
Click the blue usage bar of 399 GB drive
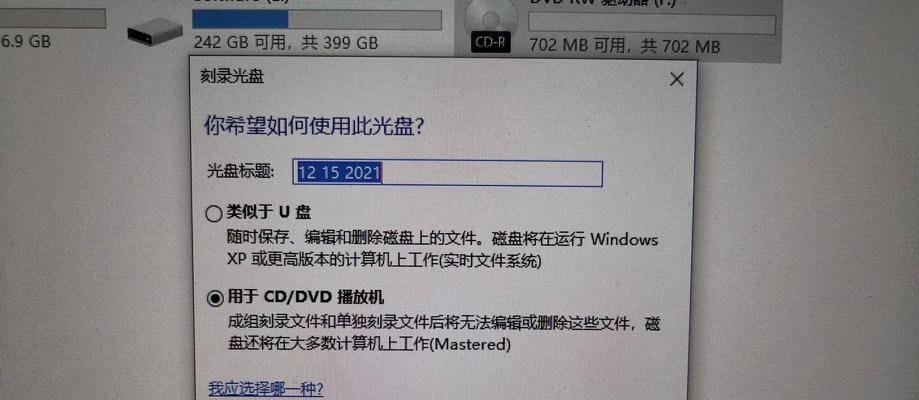pos(240,19)
